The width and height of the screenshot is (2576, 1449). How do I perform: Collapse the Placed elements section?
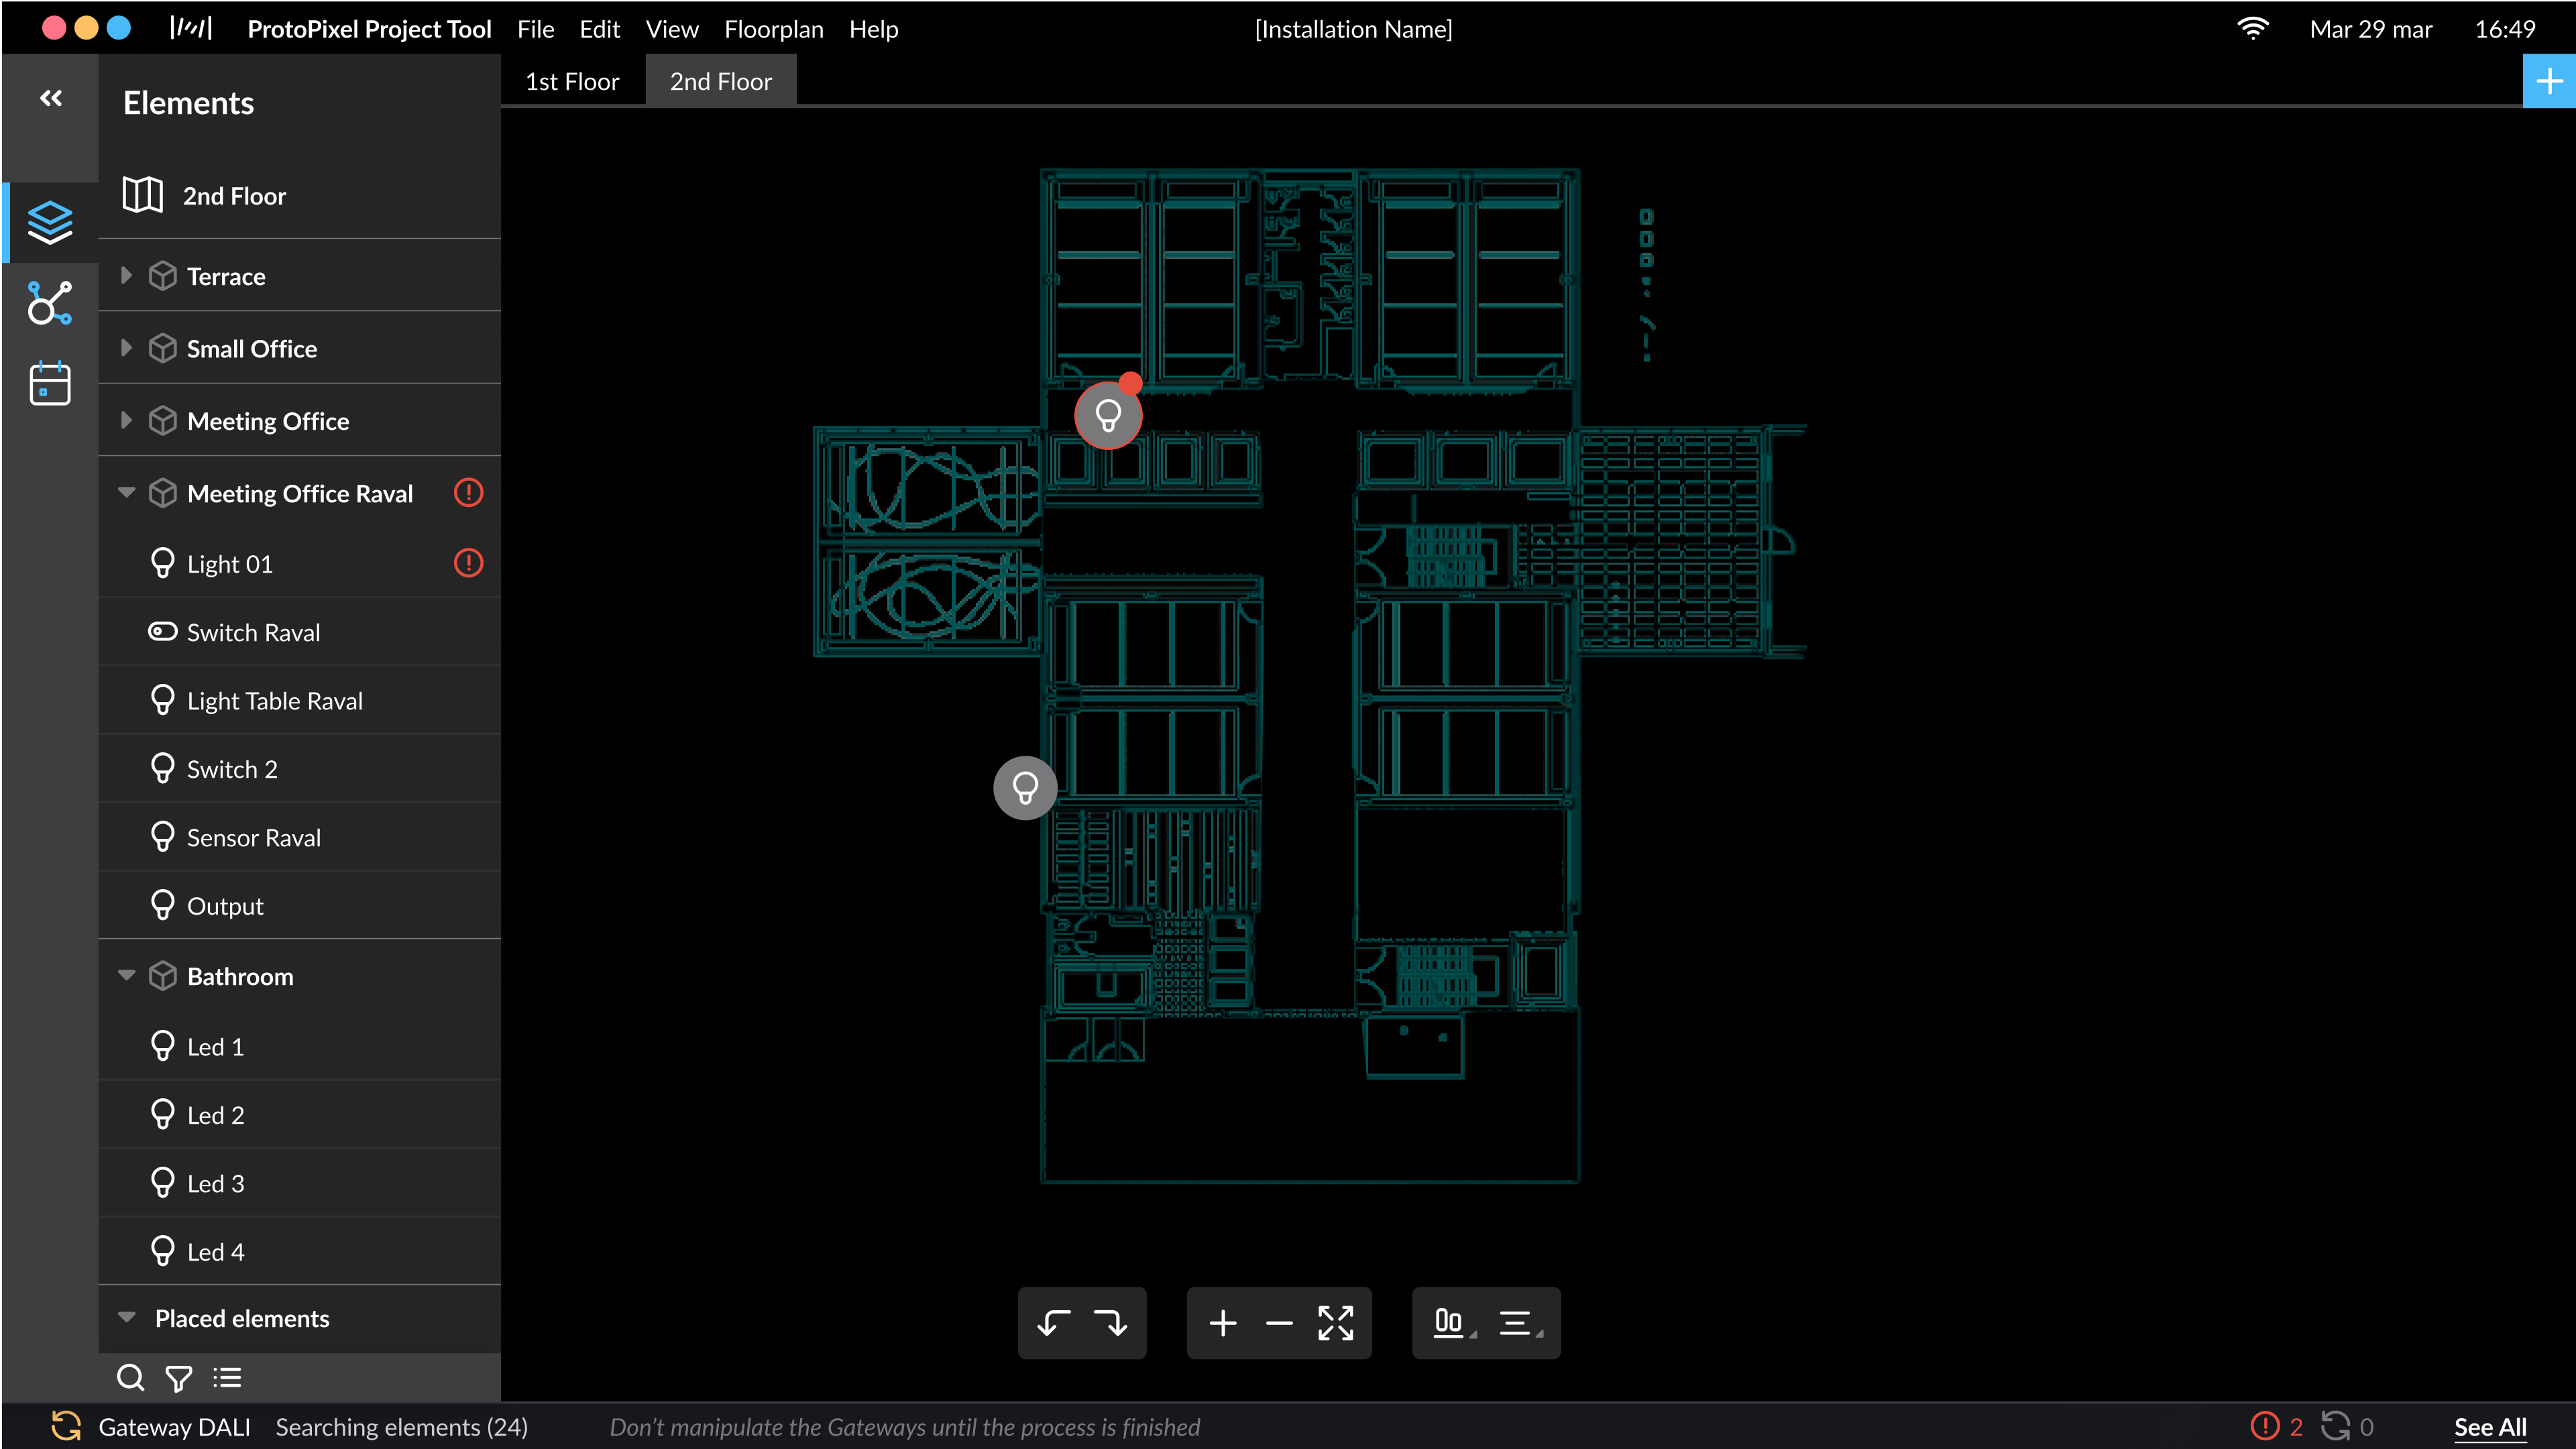[127, 1317]
